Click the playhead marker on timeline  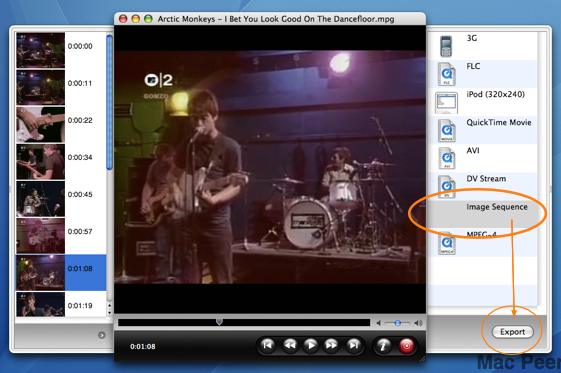point(219,321)
